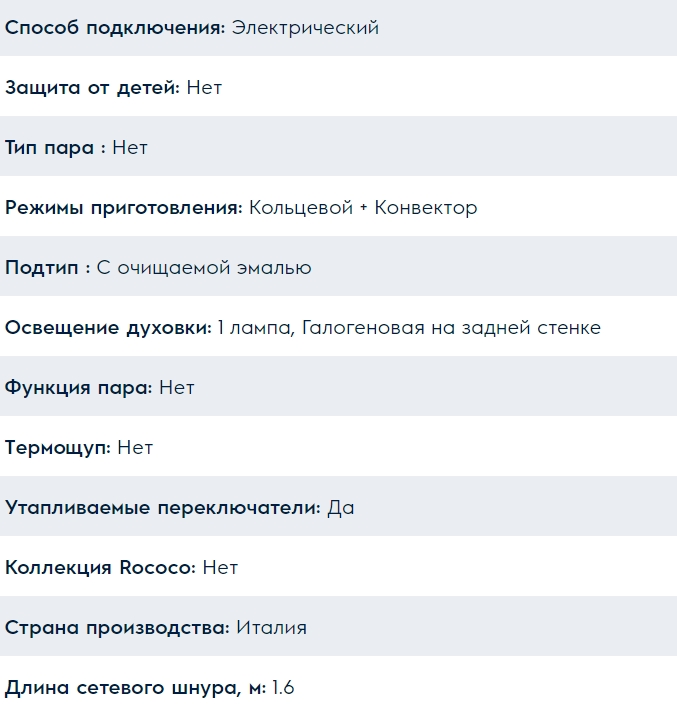Click the 'Да' value for Утапливаемые переключатели
Image resolution: width=677 pixels, height=712 pixels.
click(341, 508)
